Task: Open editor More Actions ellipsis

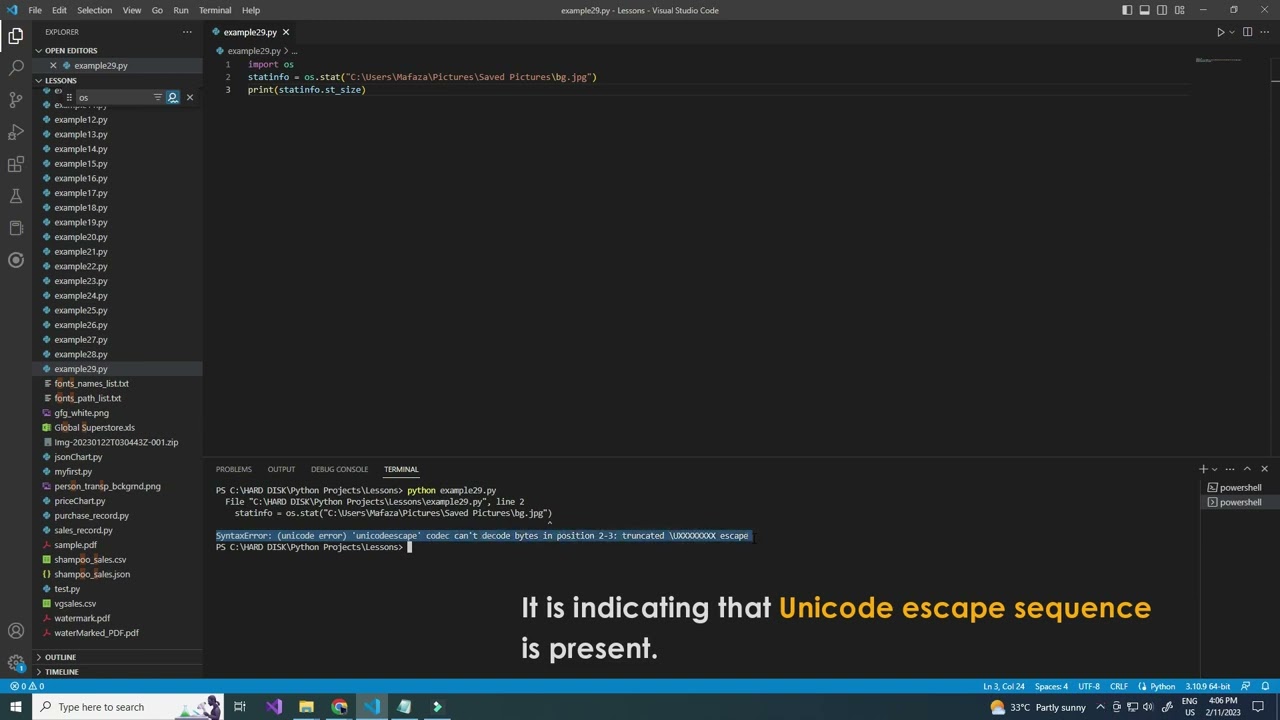Action: (x=1265, y=32)
